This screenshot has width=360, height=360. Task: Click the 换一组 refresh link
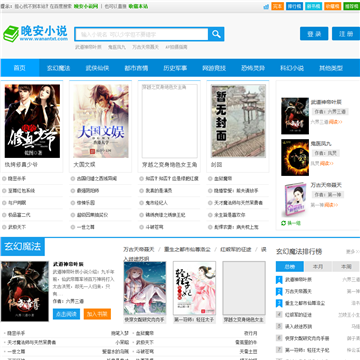(x=294, y=223)
